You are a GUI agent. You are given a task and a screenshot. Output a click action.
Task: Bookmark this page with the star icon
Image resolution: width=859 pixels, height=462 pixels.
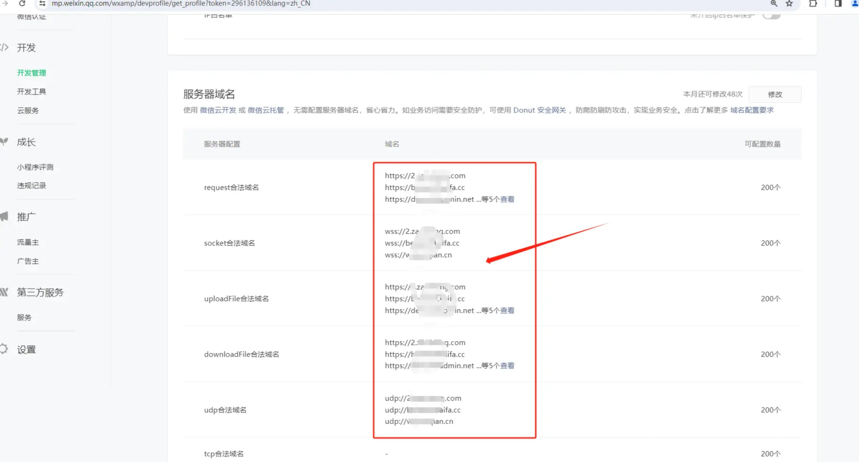point(789,3)
